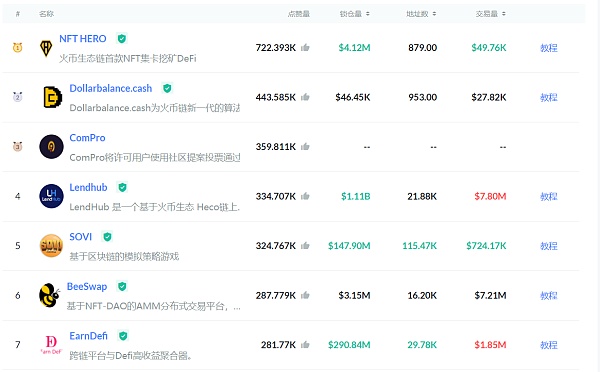Click thumbs-up icon in ComPro row

pyautogui.click(x=305, y=147)
